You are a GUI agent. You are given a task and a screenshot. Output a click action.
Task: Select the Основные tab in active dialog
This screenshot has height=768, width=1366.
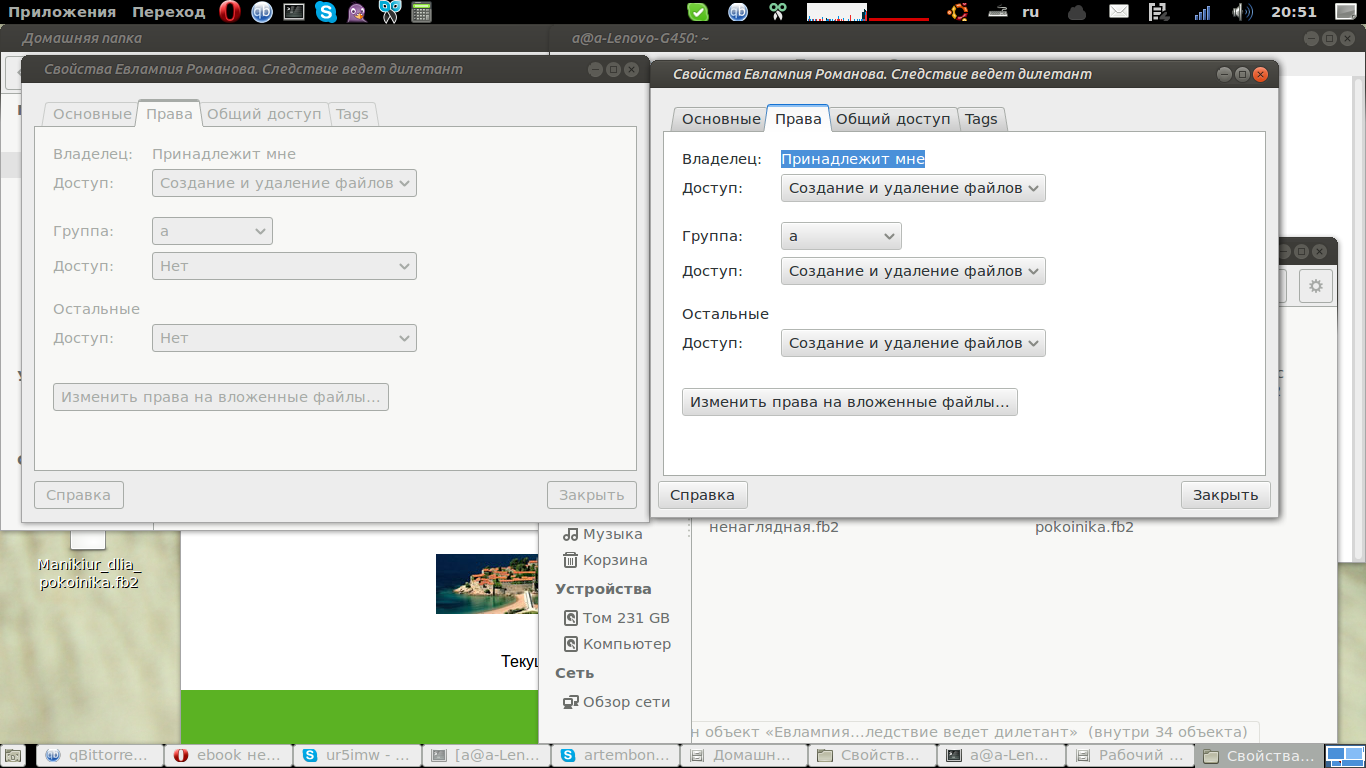coord(721,119)
